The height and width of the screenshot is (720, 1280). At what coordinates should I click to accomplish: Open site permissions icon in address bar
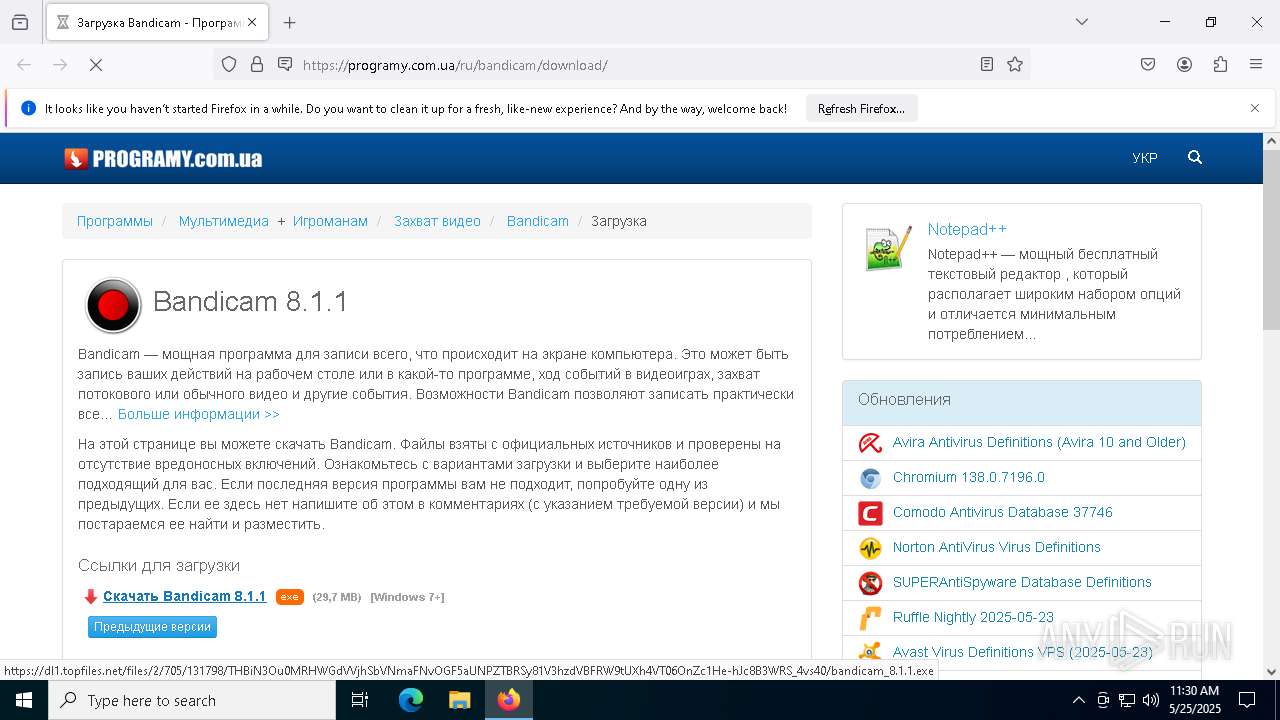285,65
